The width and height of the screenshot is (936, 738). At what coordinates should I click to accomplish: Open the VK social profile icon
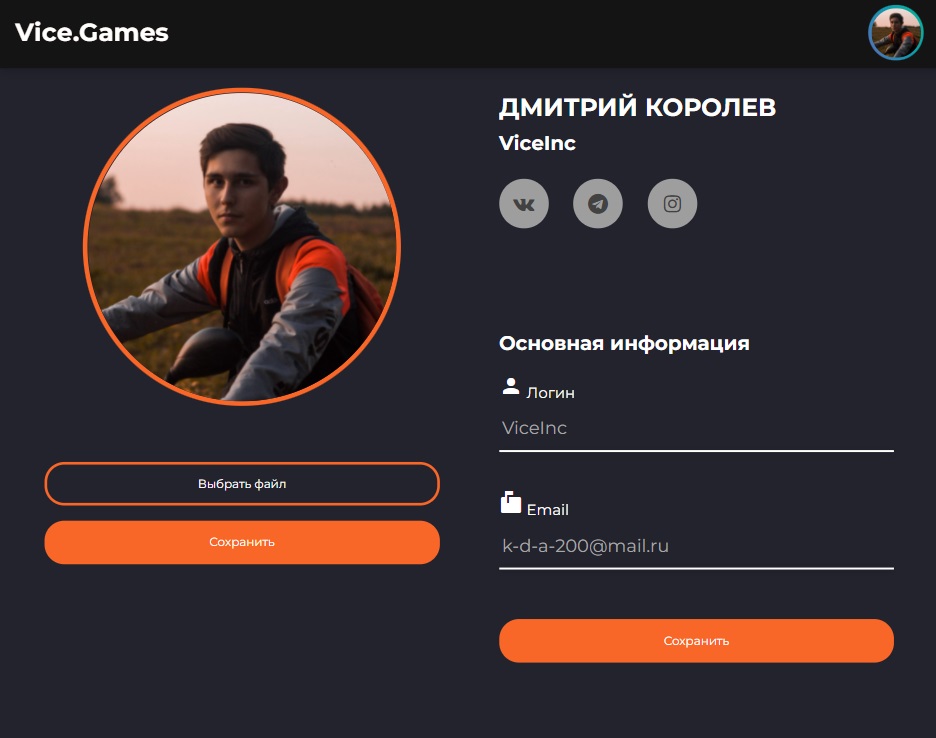(x=524, y=204)
